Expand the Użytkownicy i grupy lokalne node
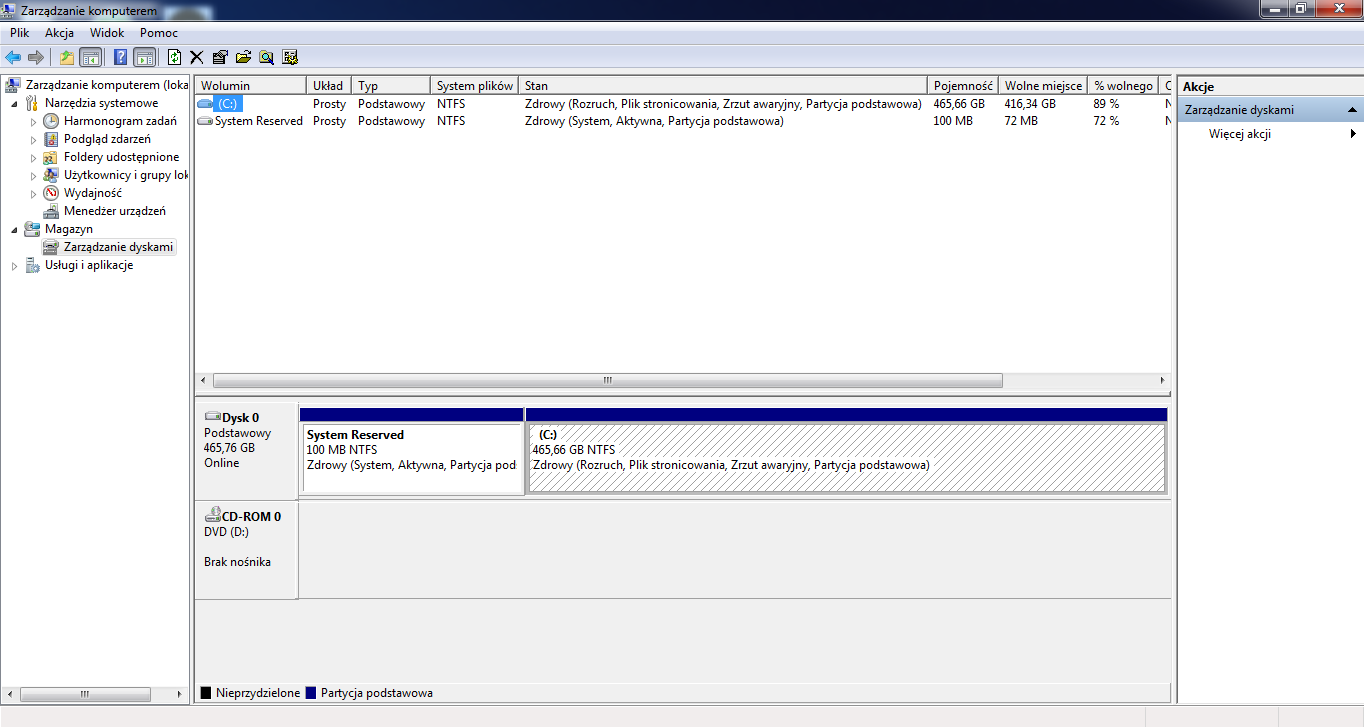 click(x=33, y=176)
